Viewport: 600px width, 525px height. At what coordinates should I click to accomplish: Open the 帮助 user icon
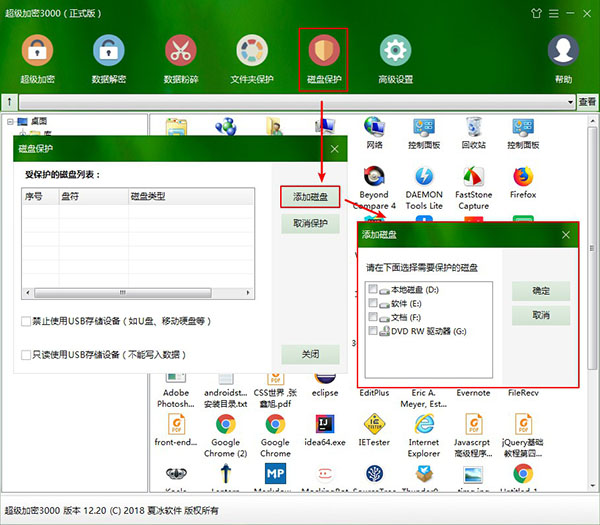(563, 59)
